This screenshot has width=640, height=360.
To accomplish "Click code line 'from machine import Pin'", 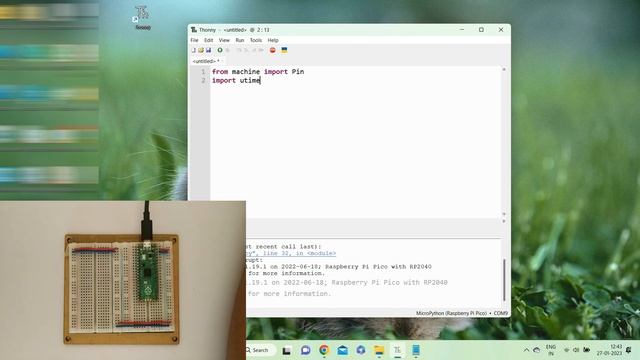I will click(258, 72).
